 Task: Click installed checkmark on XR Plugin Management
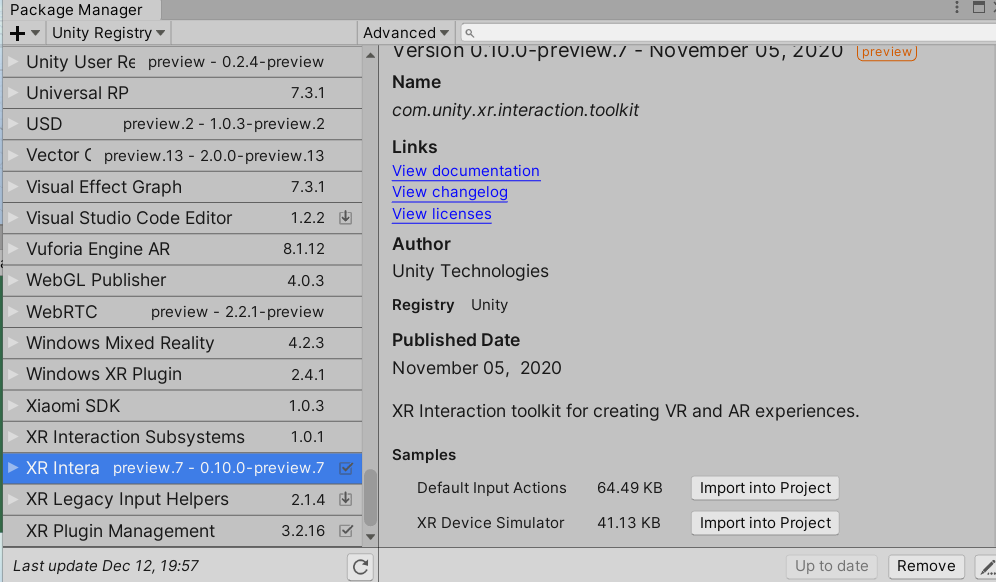pos(346,531)
